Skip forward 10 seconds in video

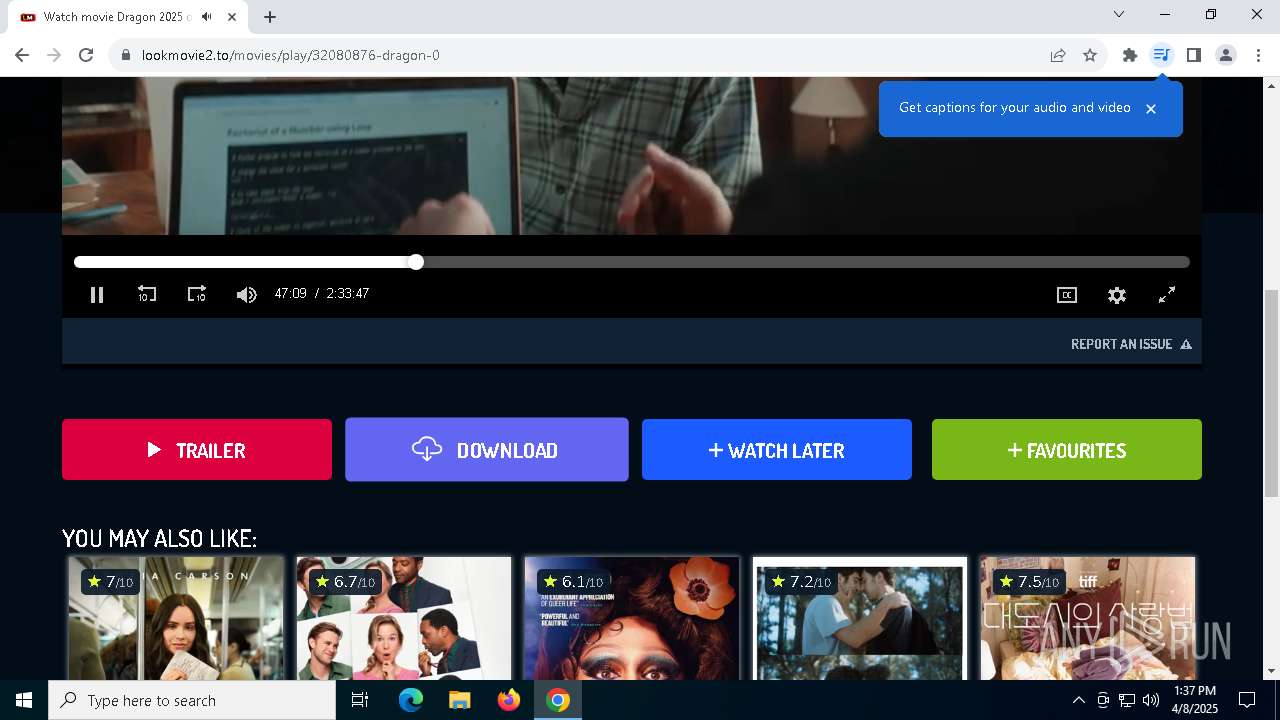(x=197, y=294)
